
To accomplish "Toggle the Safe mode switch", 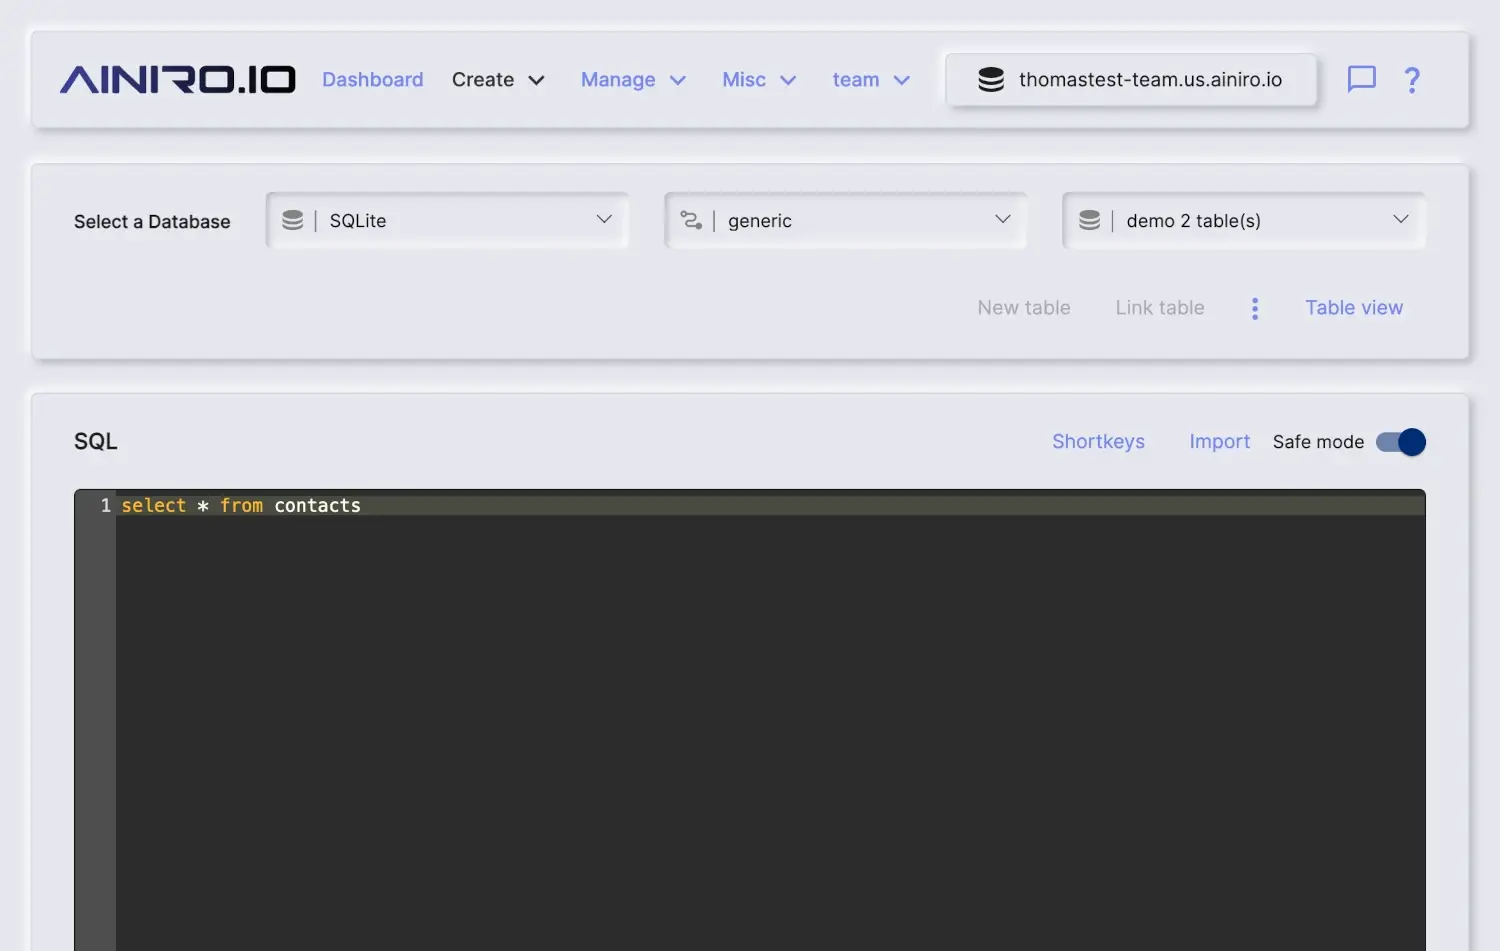I will coord(1401,442).
